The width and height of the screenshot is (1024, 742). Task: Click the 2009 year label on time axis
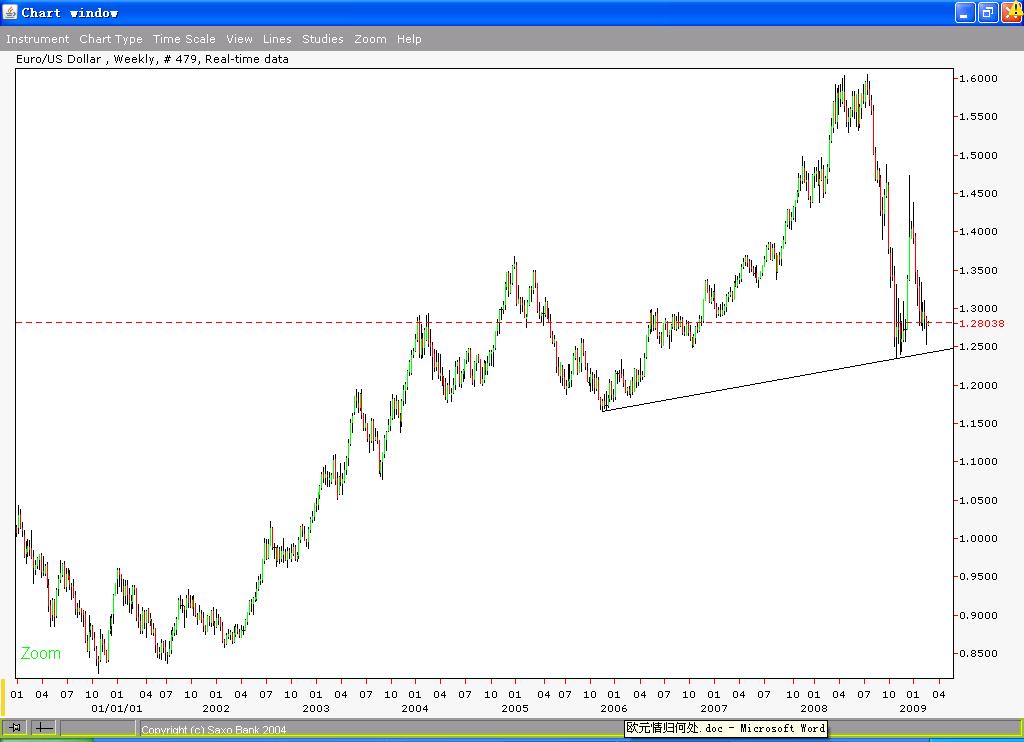(912, 708)
